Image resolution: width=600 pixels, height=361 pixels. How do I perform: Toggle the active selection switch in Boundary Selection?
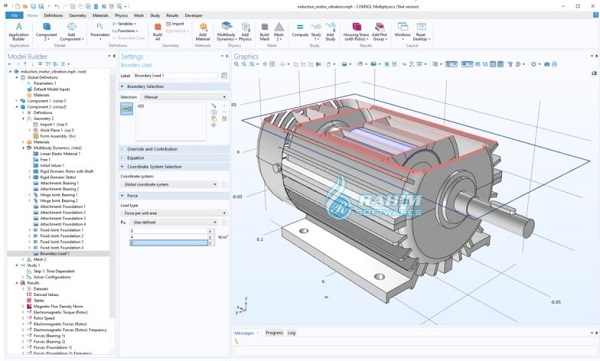(x=127, y=109)
